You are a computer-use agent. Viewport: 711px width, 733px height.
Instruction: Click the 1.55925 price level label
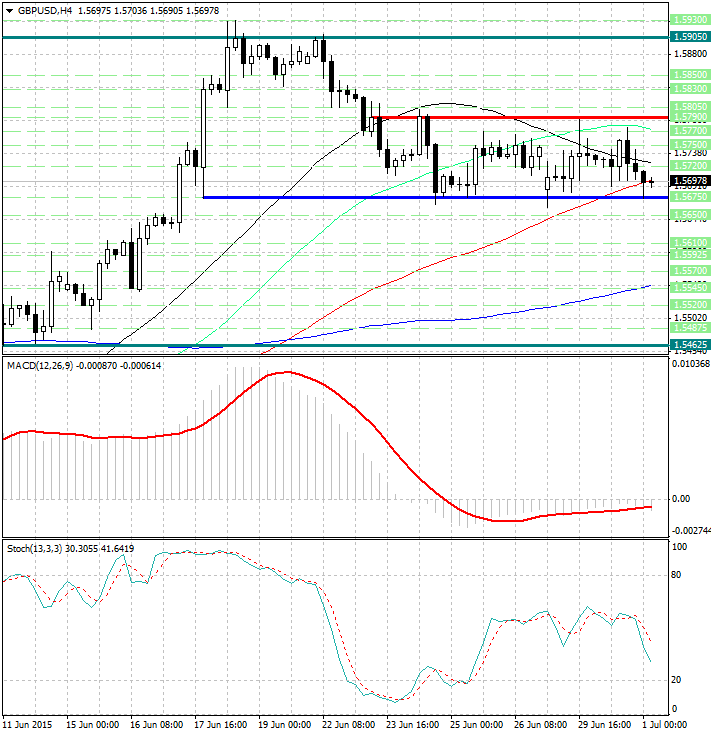690,254
